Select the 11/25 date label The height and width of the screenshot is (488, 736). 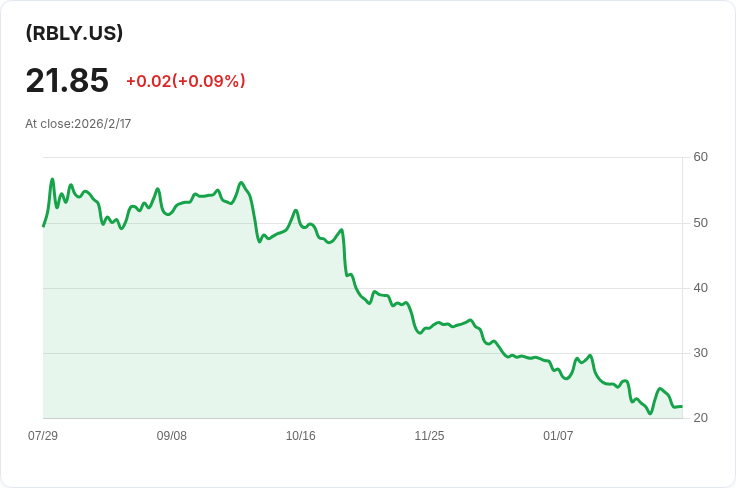click(x=430, y=436)
